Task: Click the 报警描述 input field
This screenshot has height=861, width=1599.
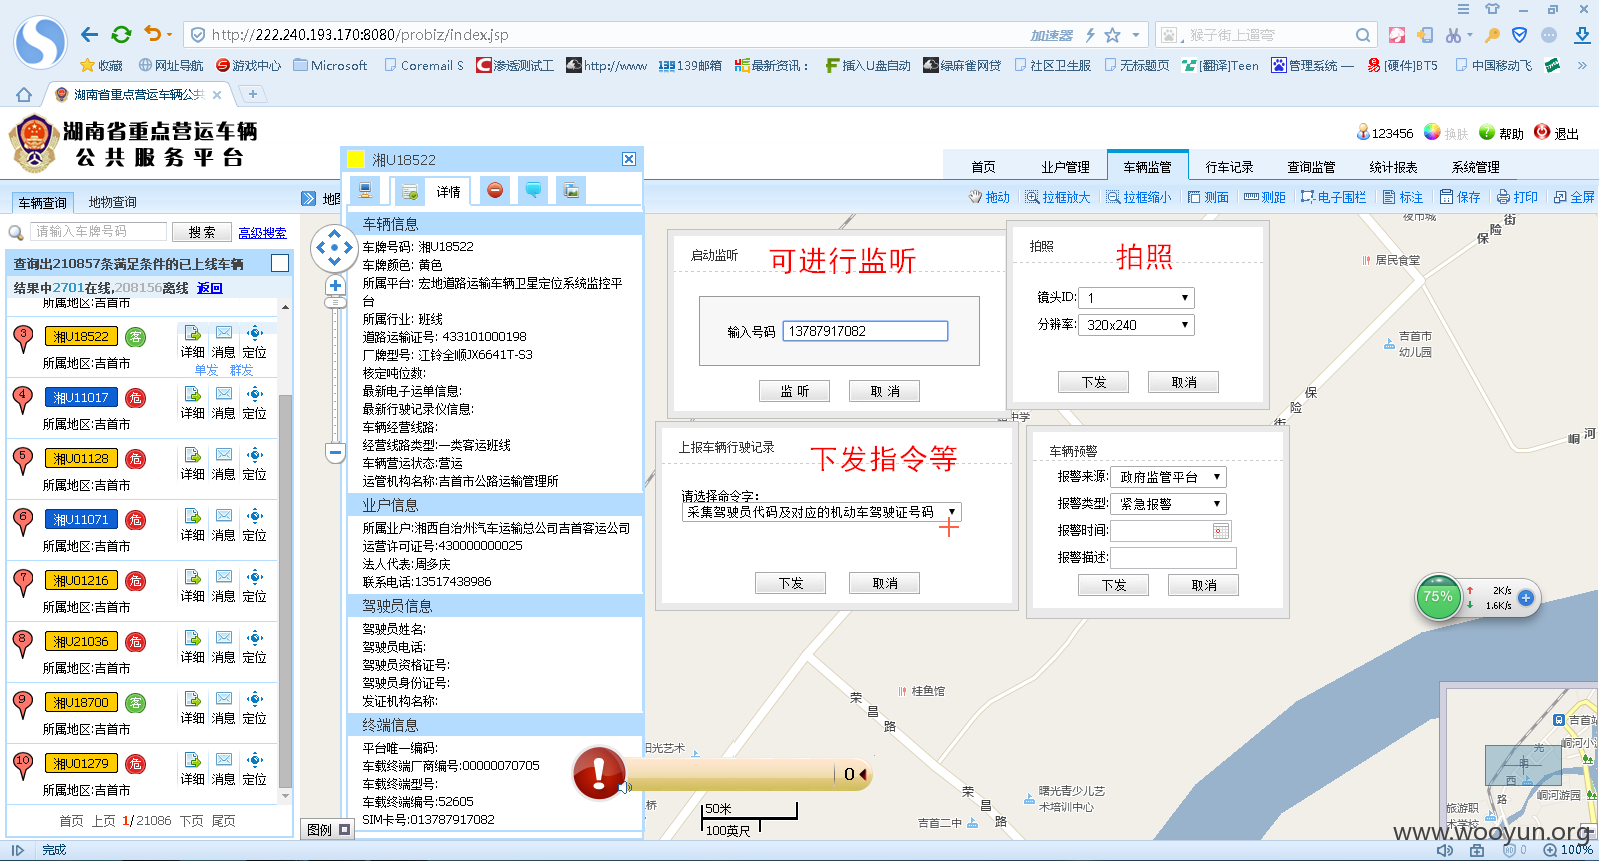Action: (x=1173, y=558)
